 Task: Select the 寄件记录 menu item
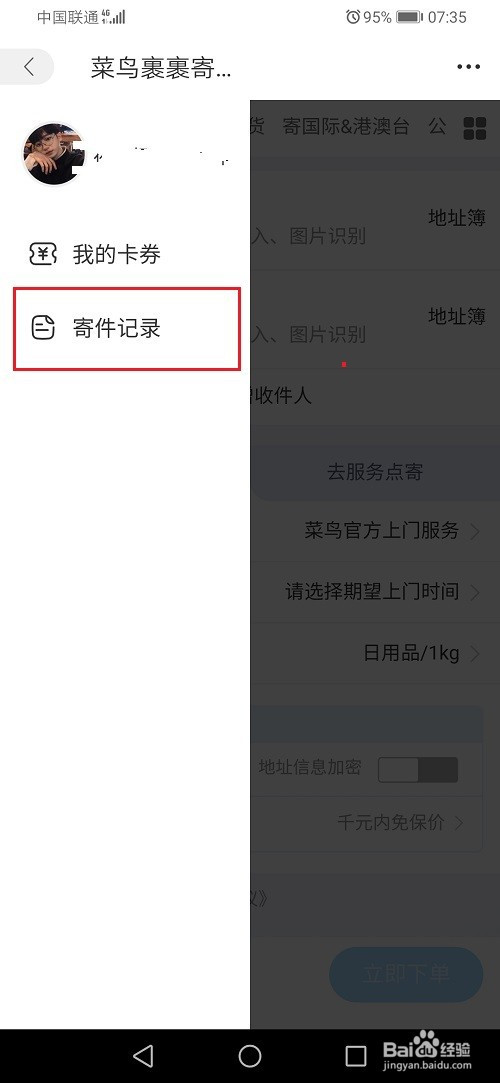pyautogui.click(x=127, y=328)
